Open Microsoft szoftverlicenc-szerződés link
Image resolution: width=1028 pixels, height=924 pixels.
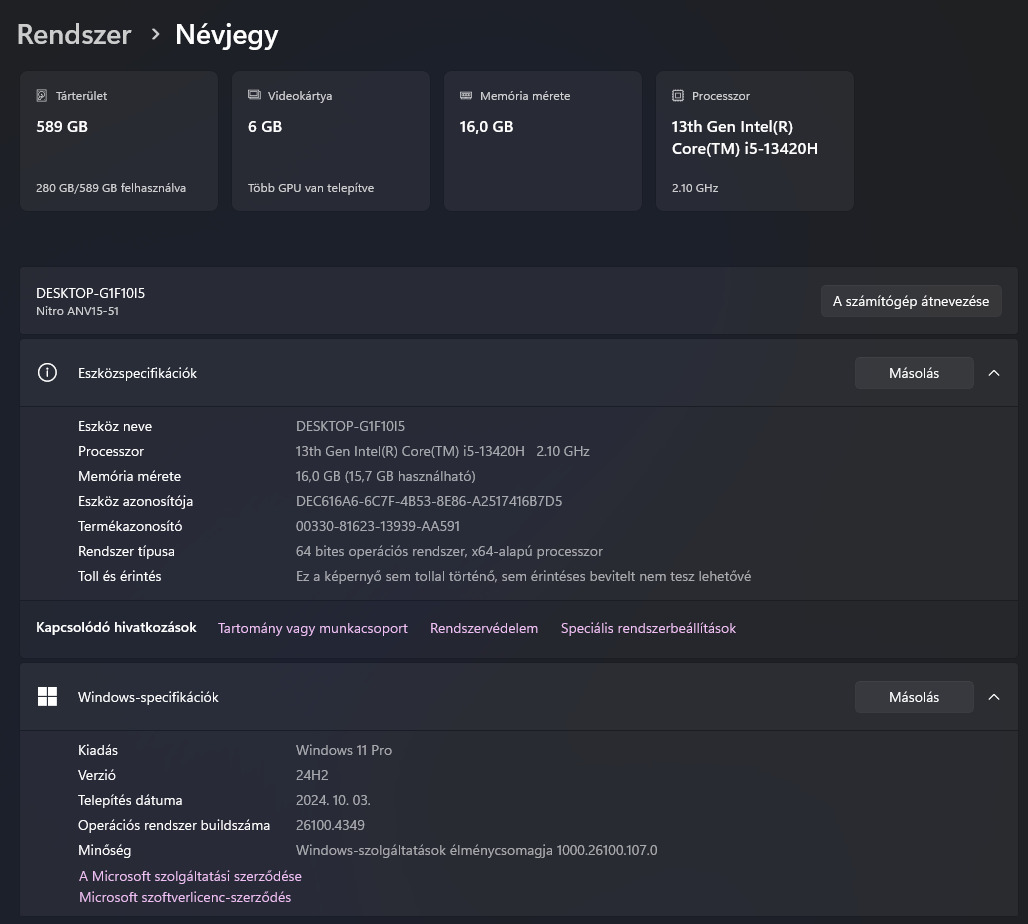[185, 897]
